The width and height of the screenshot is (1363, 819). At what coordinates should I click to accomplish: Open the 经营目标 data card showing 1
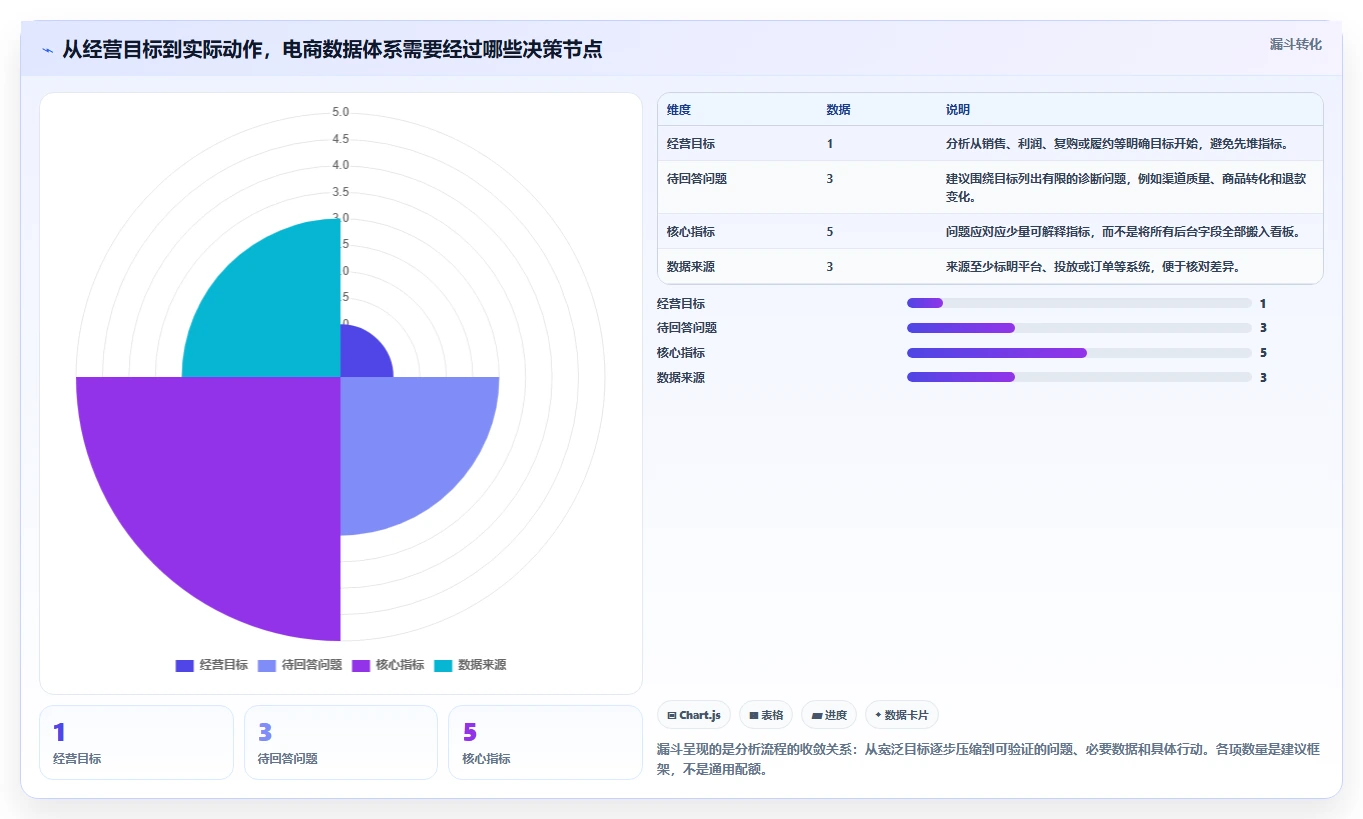[x=136, y=742]
